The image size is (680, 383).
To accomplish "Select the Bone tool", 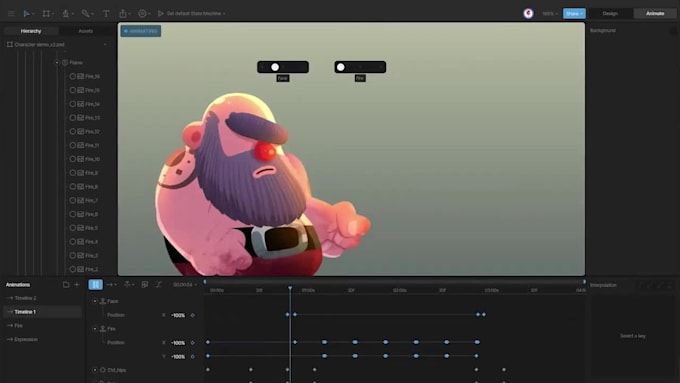I will (85, 13).
